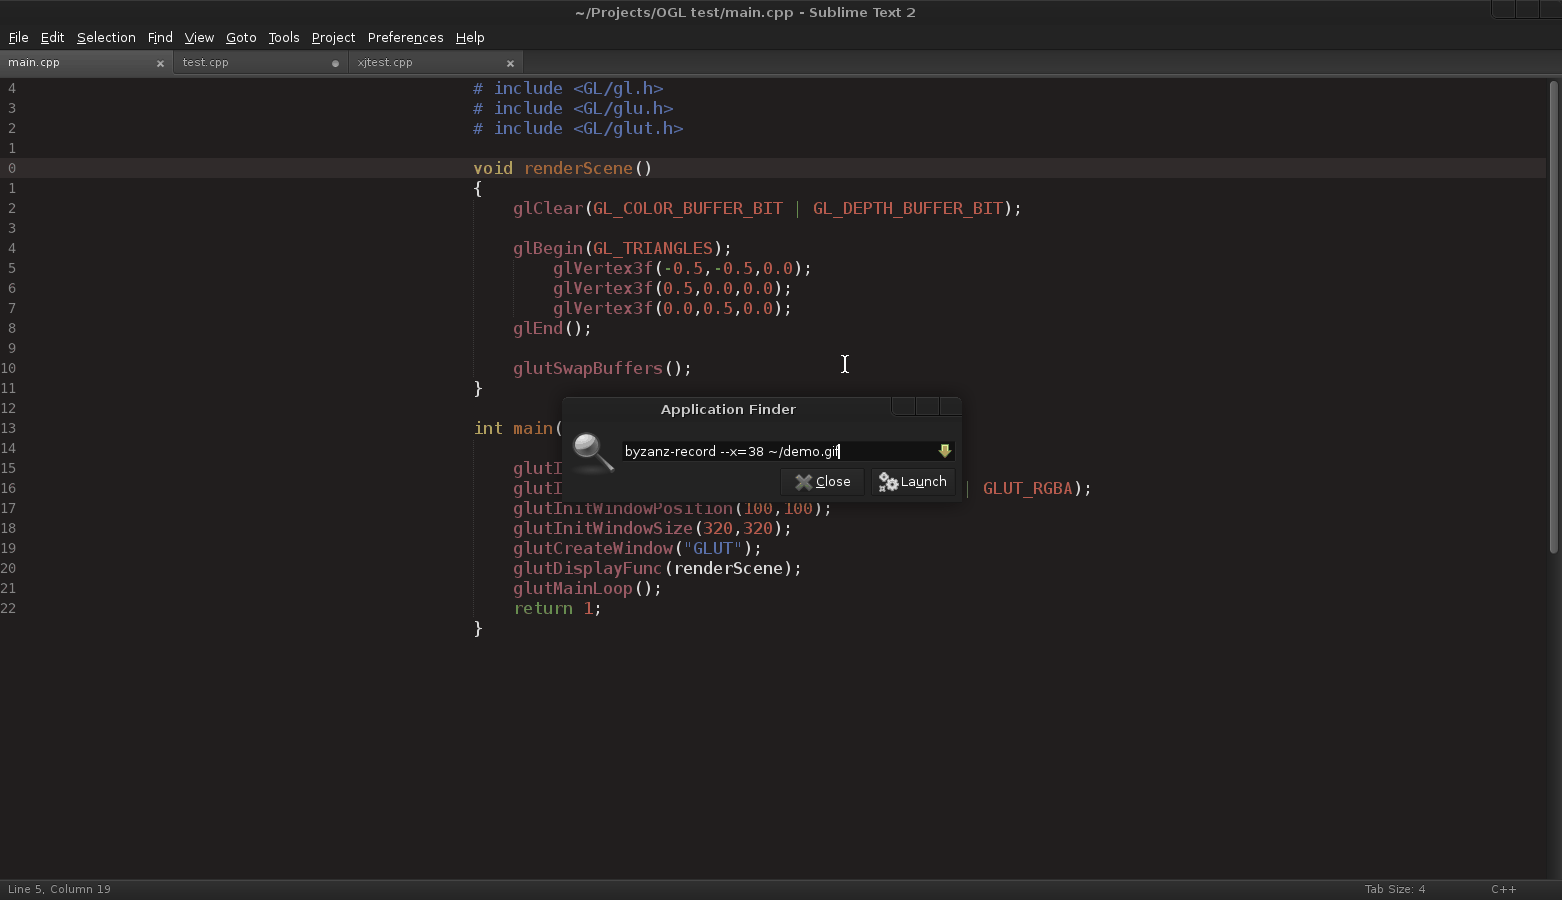Open the Goto menu
This screenshot has height=900, width=1562.
[x=241, y=37]
